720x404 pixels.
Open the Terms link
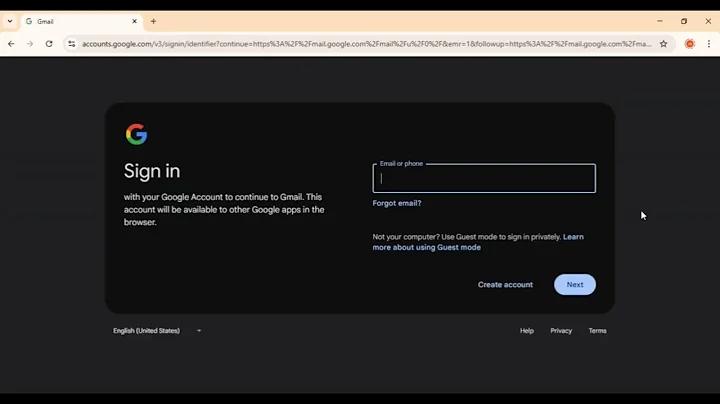point(597,331)
